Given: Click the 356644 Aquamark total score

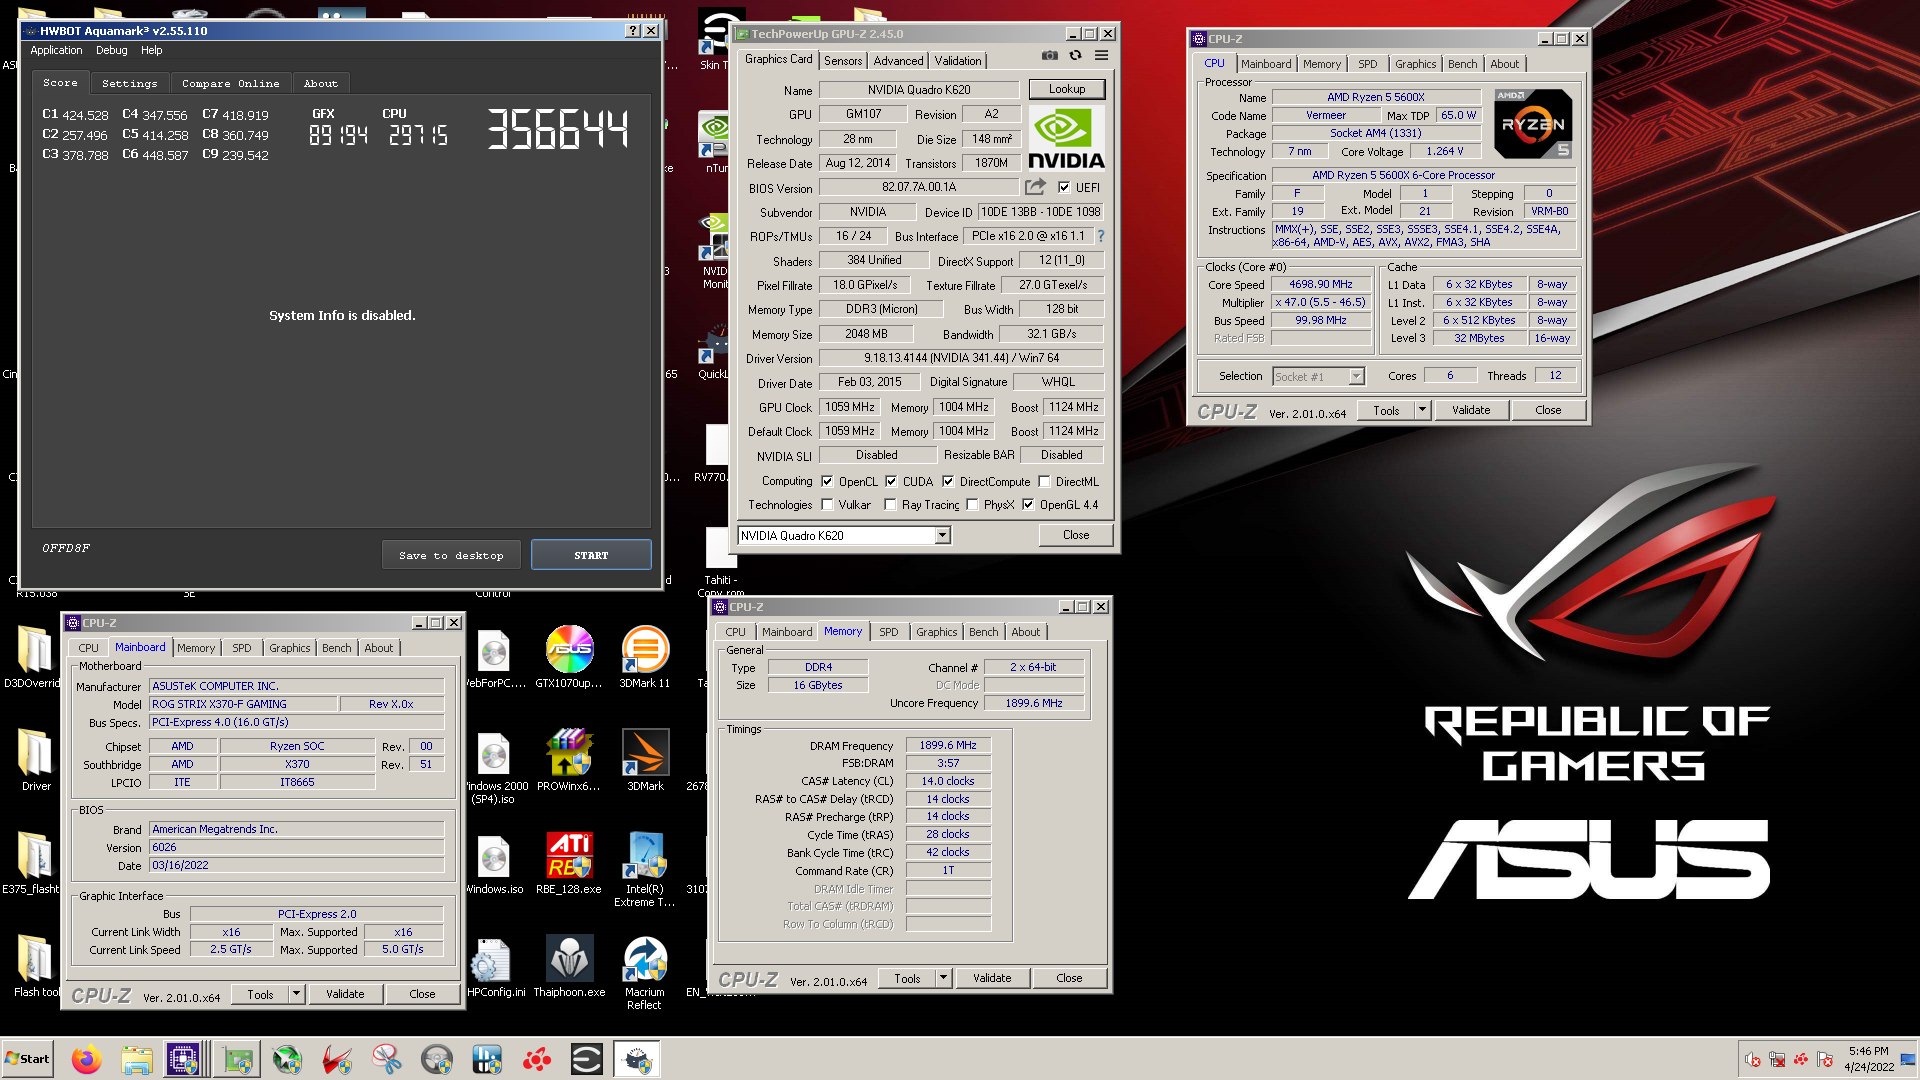Looking at the screenshot, I should 558,130.
